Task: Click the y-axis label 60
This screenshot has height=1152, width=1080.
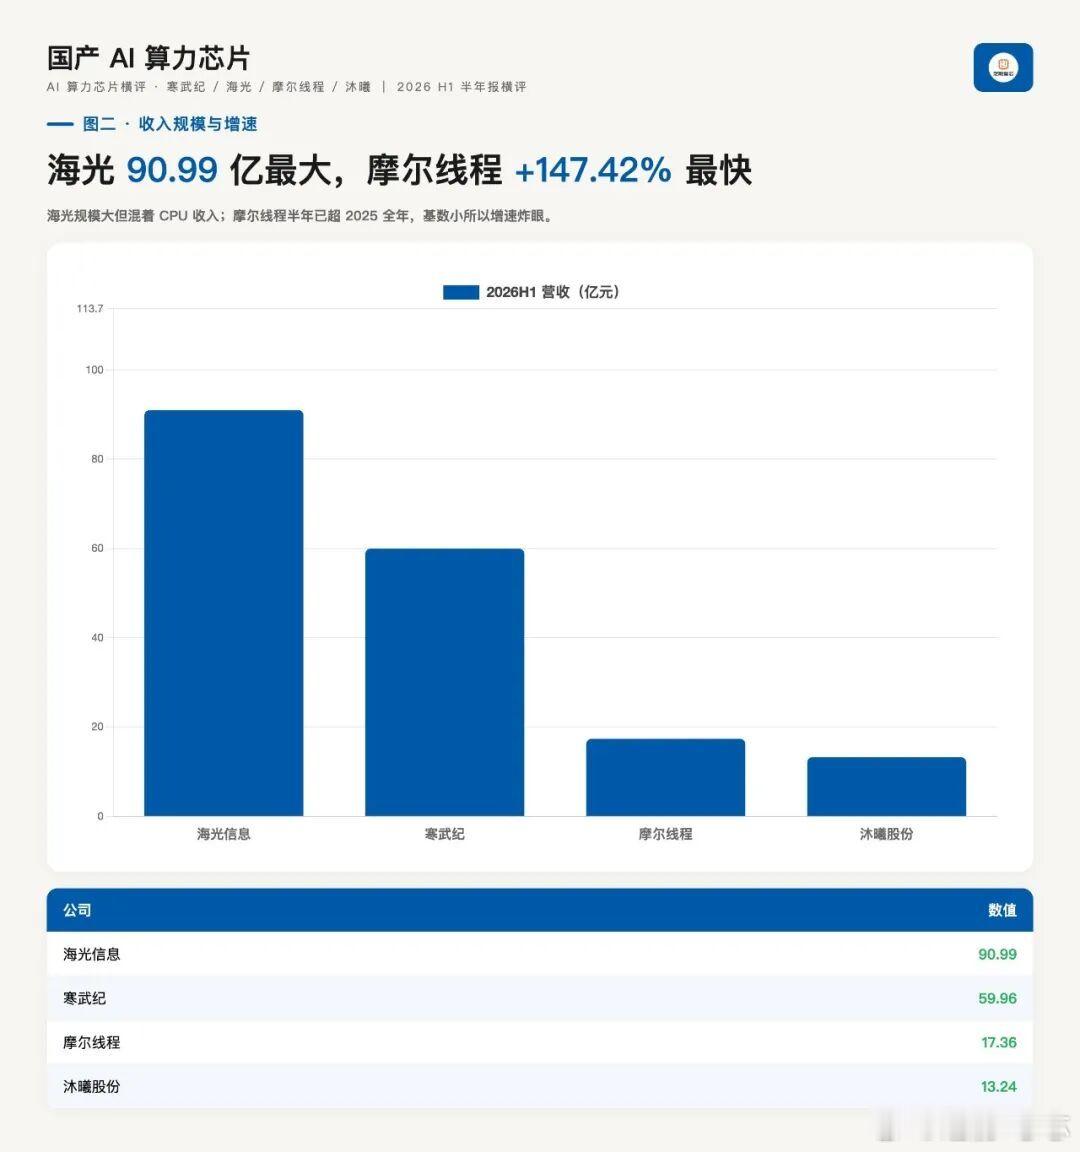Action: [97, 548]
